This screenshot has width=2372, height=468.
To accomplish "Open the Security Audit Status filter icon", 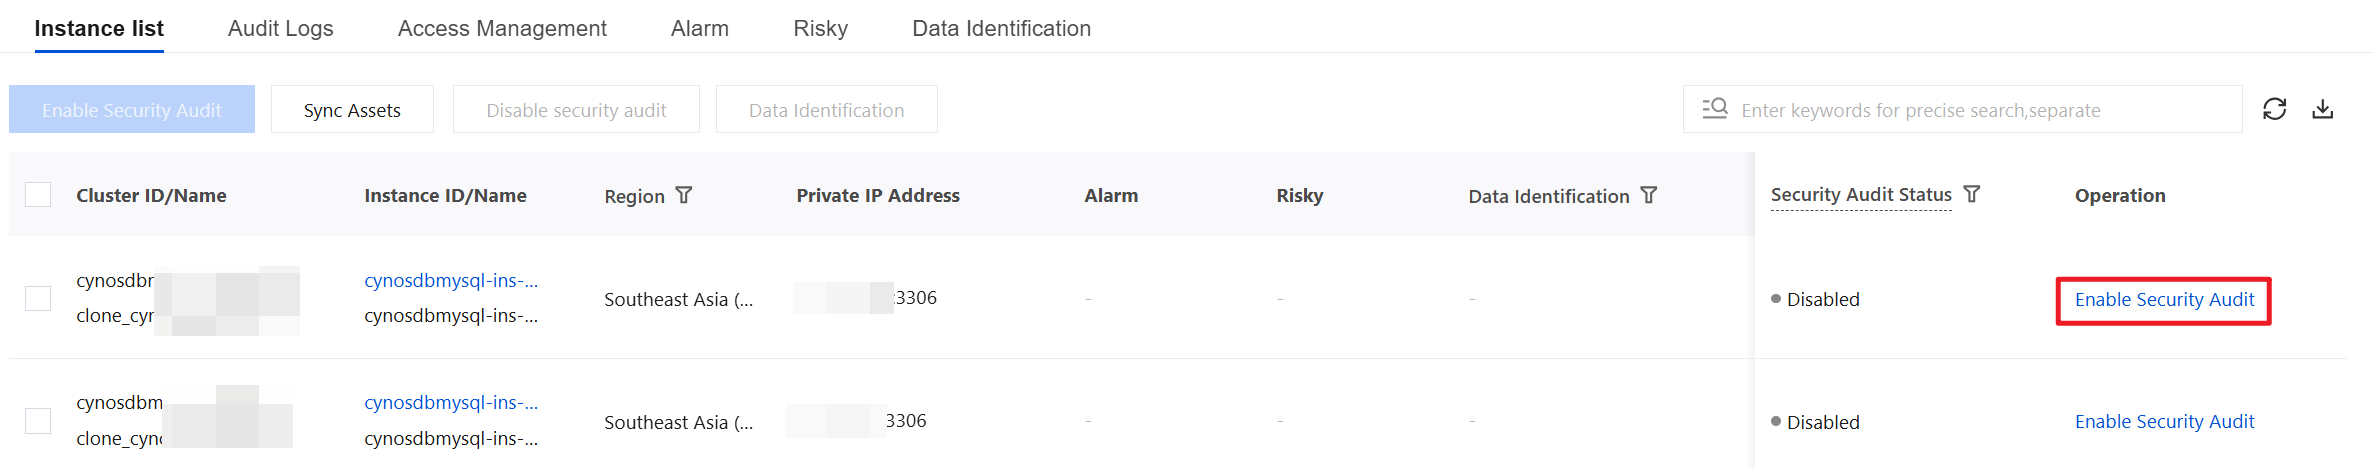I will [1972, 194].
